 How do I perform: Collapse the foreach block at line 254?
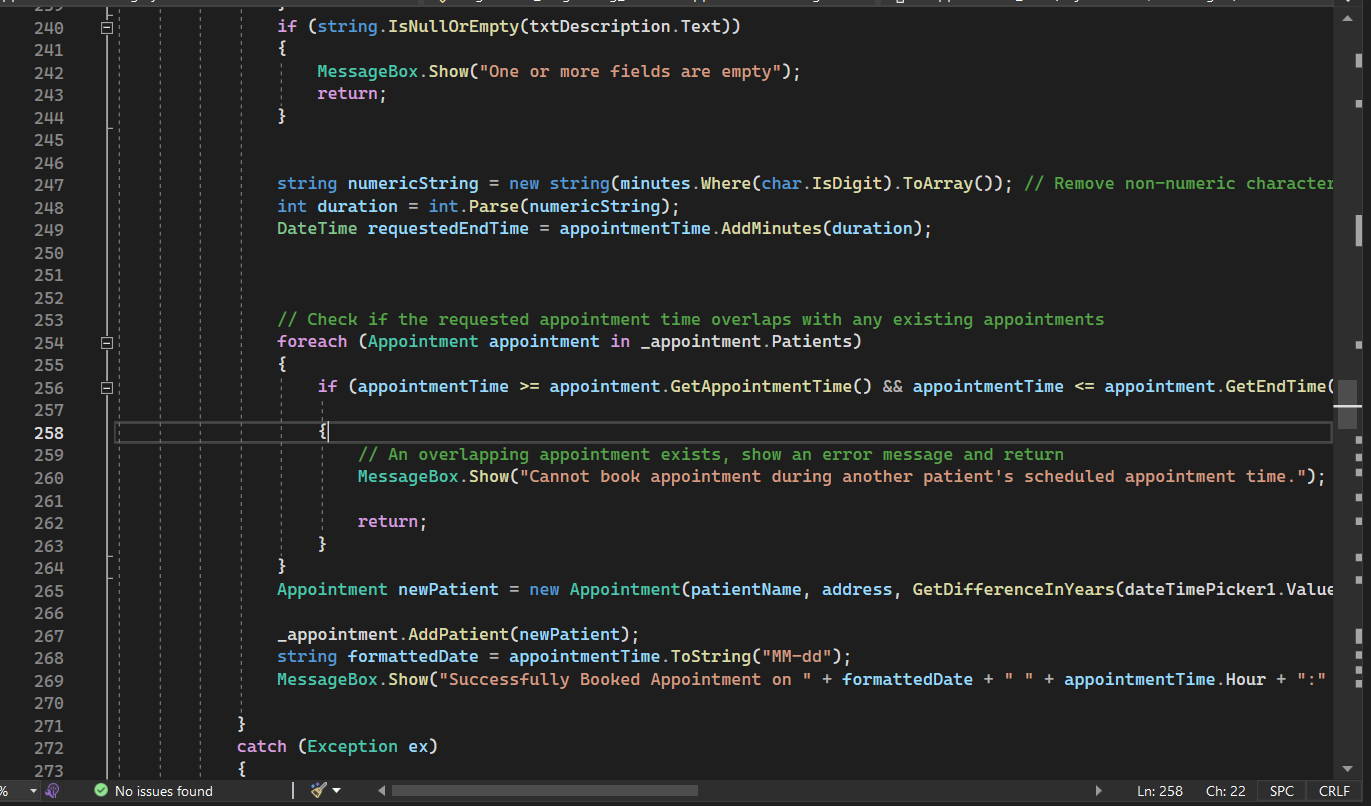[107, 342]
